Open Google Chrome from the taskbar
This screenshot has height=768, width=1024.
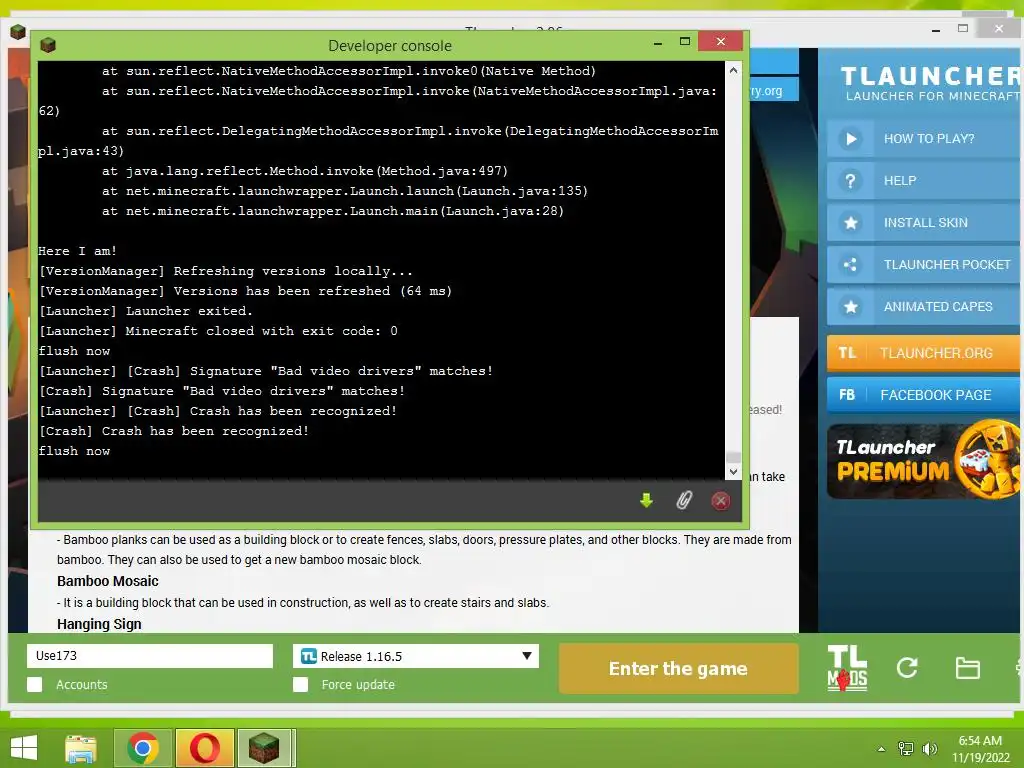click(x=143, y=748)
